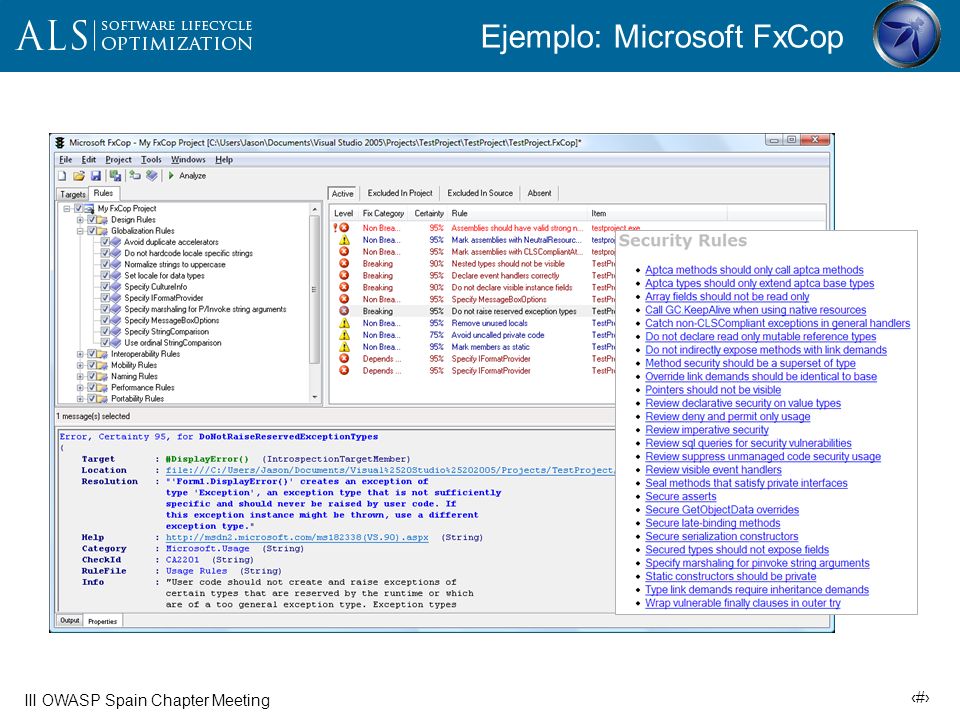
Task: Expand the Interoperability Rules node
Action: (x=80, y=354)
